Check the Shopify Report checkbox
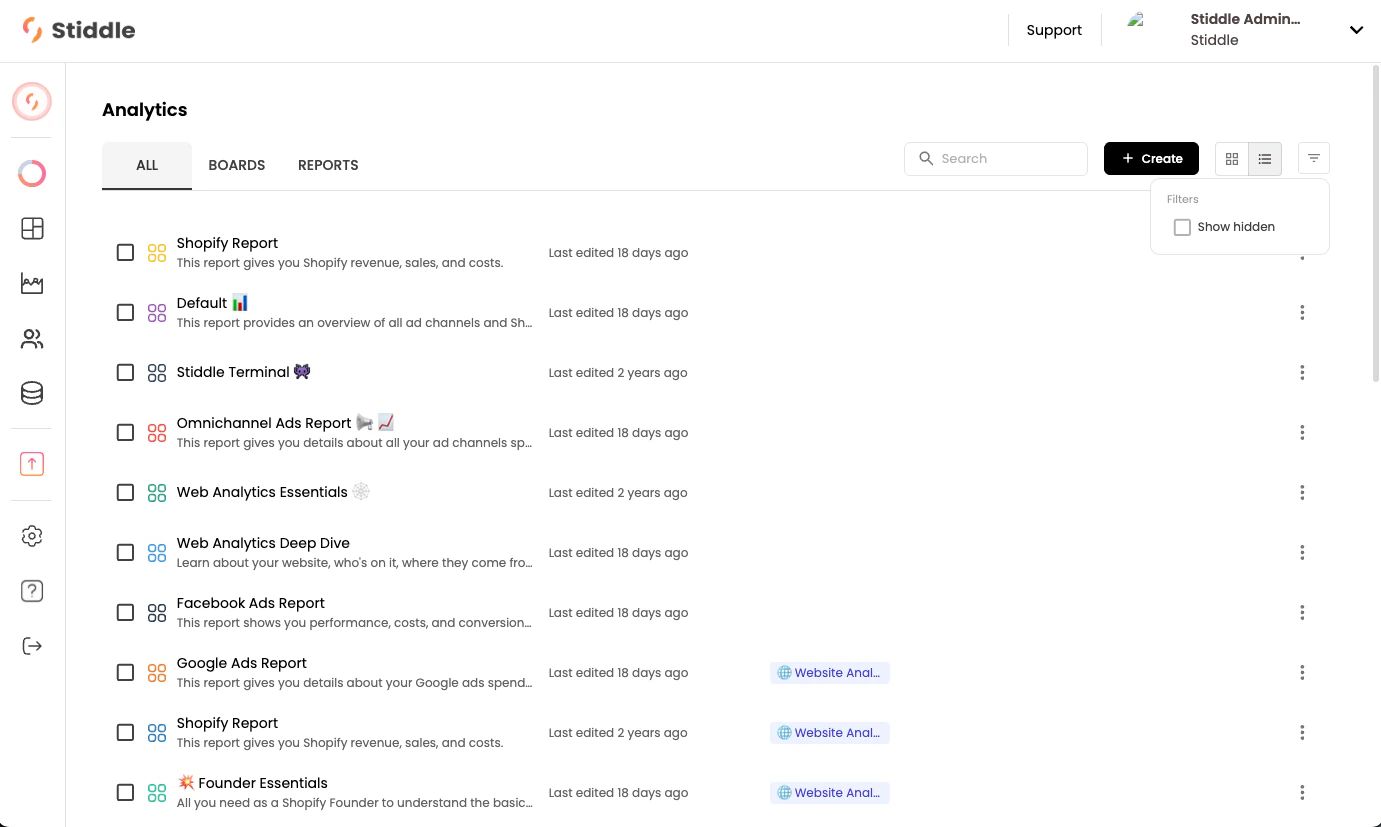 125,252
